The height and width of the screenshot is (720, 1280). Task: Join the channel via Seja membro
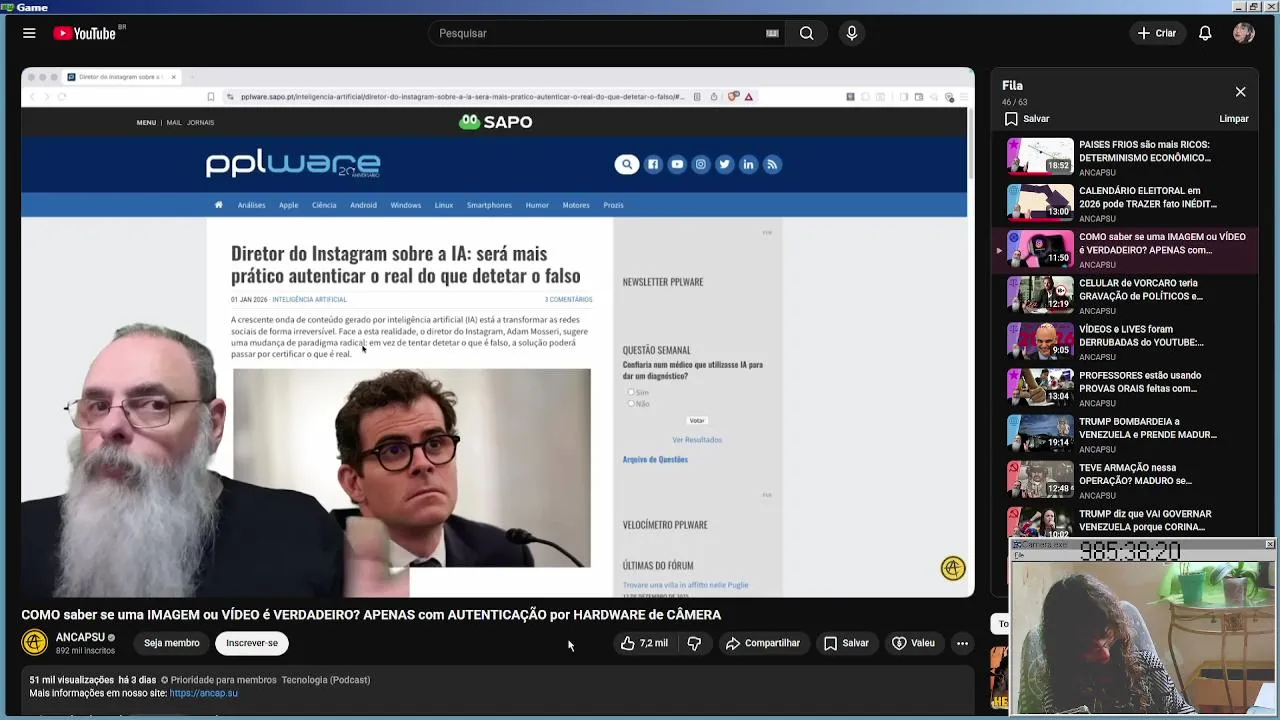click(x=171, y=643)
